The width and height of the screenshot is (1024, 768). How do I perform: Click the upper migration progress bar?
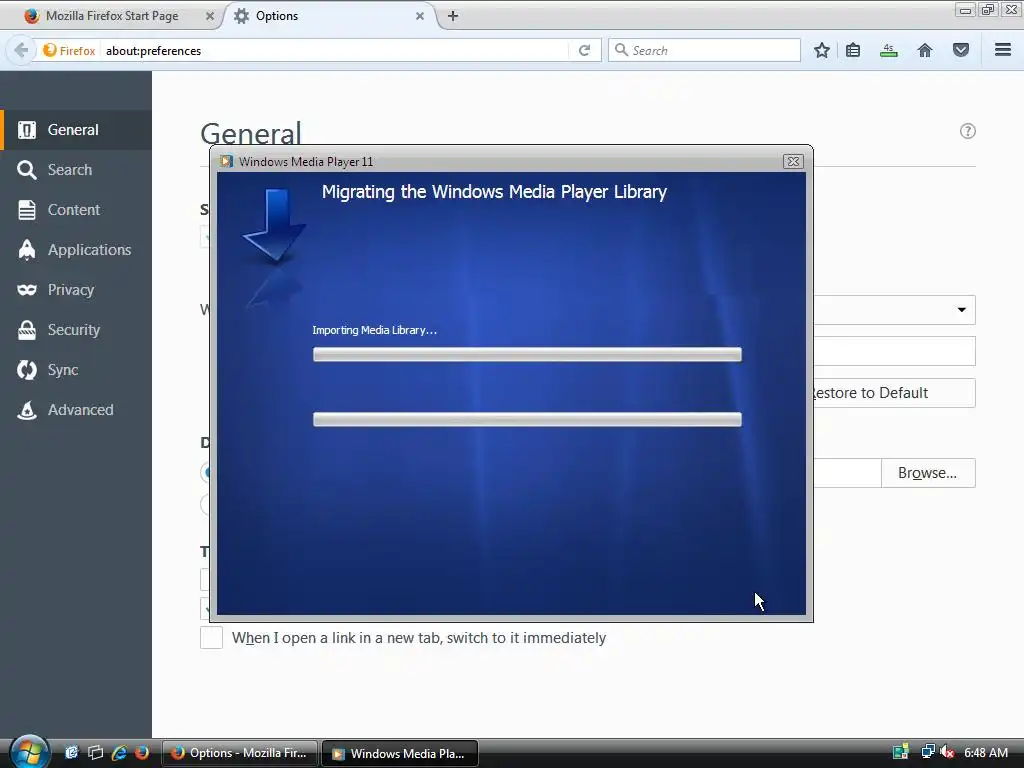click(527, 354)
